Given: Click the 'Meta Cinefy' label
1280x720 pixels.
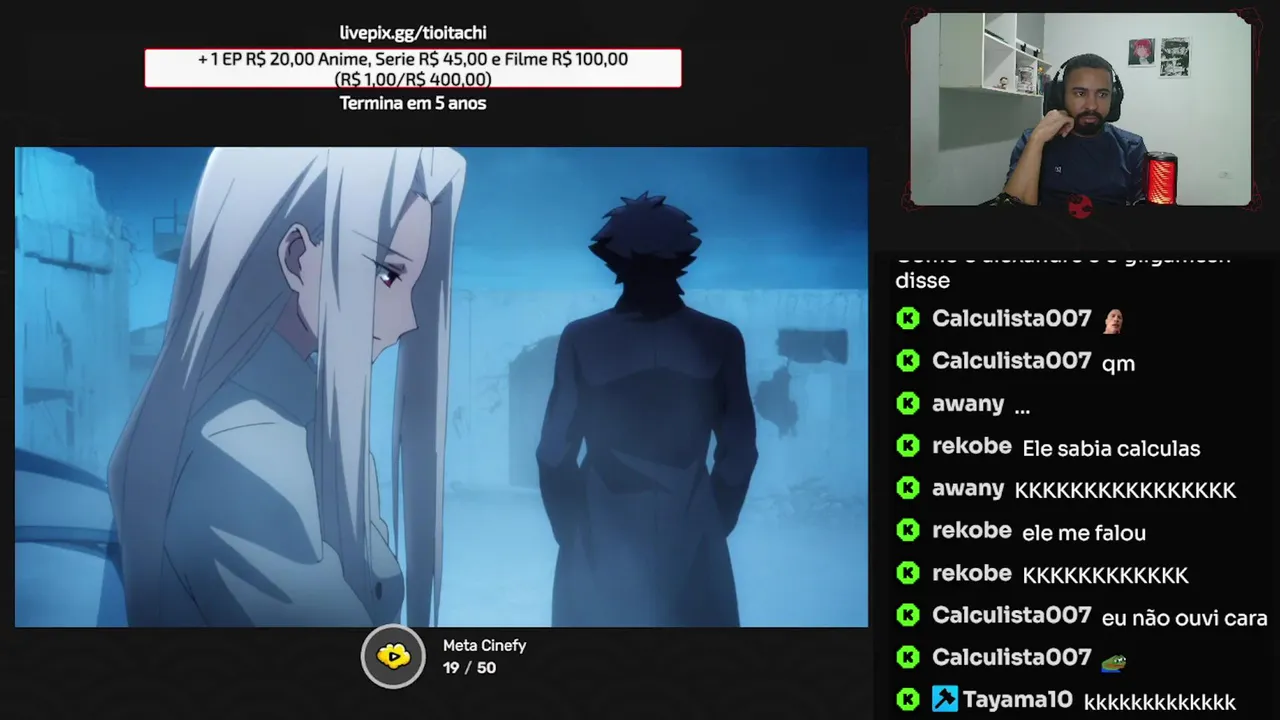Looking at the screenshot, I should click(484, 646).
